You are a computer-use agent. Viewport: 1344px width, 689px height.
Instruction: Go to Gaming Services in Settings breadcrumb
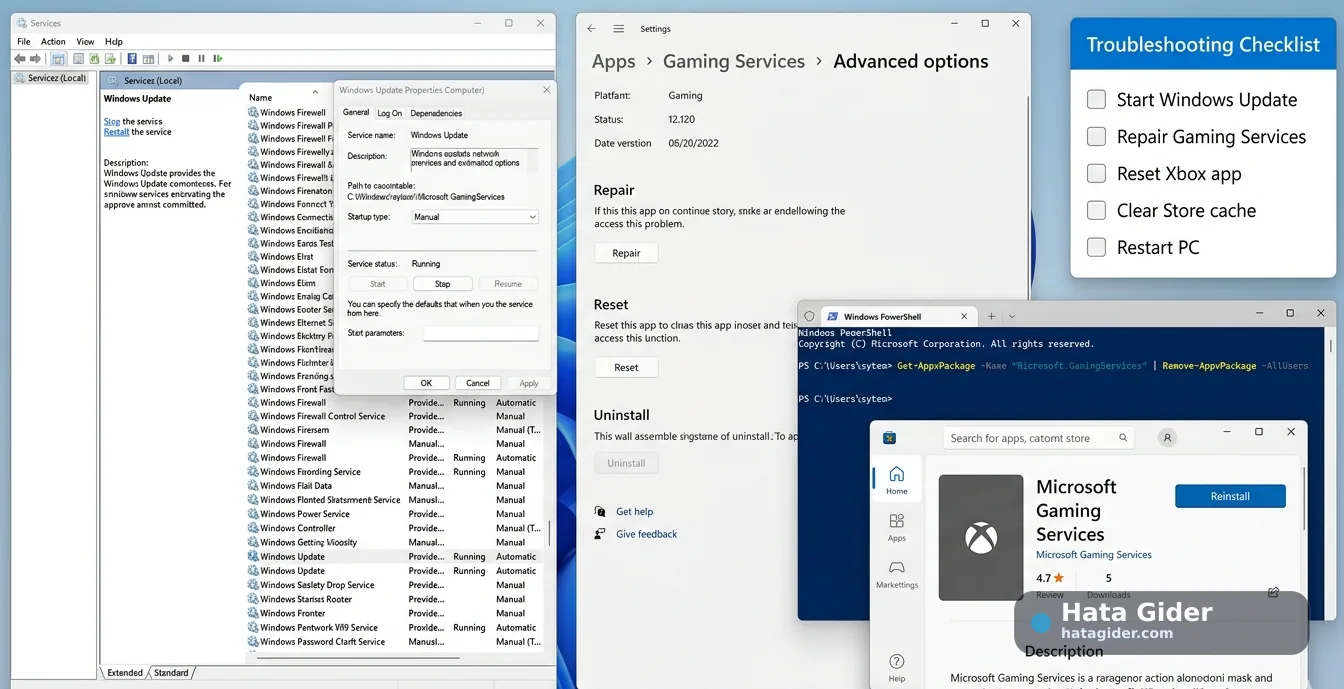coord(734,61)
